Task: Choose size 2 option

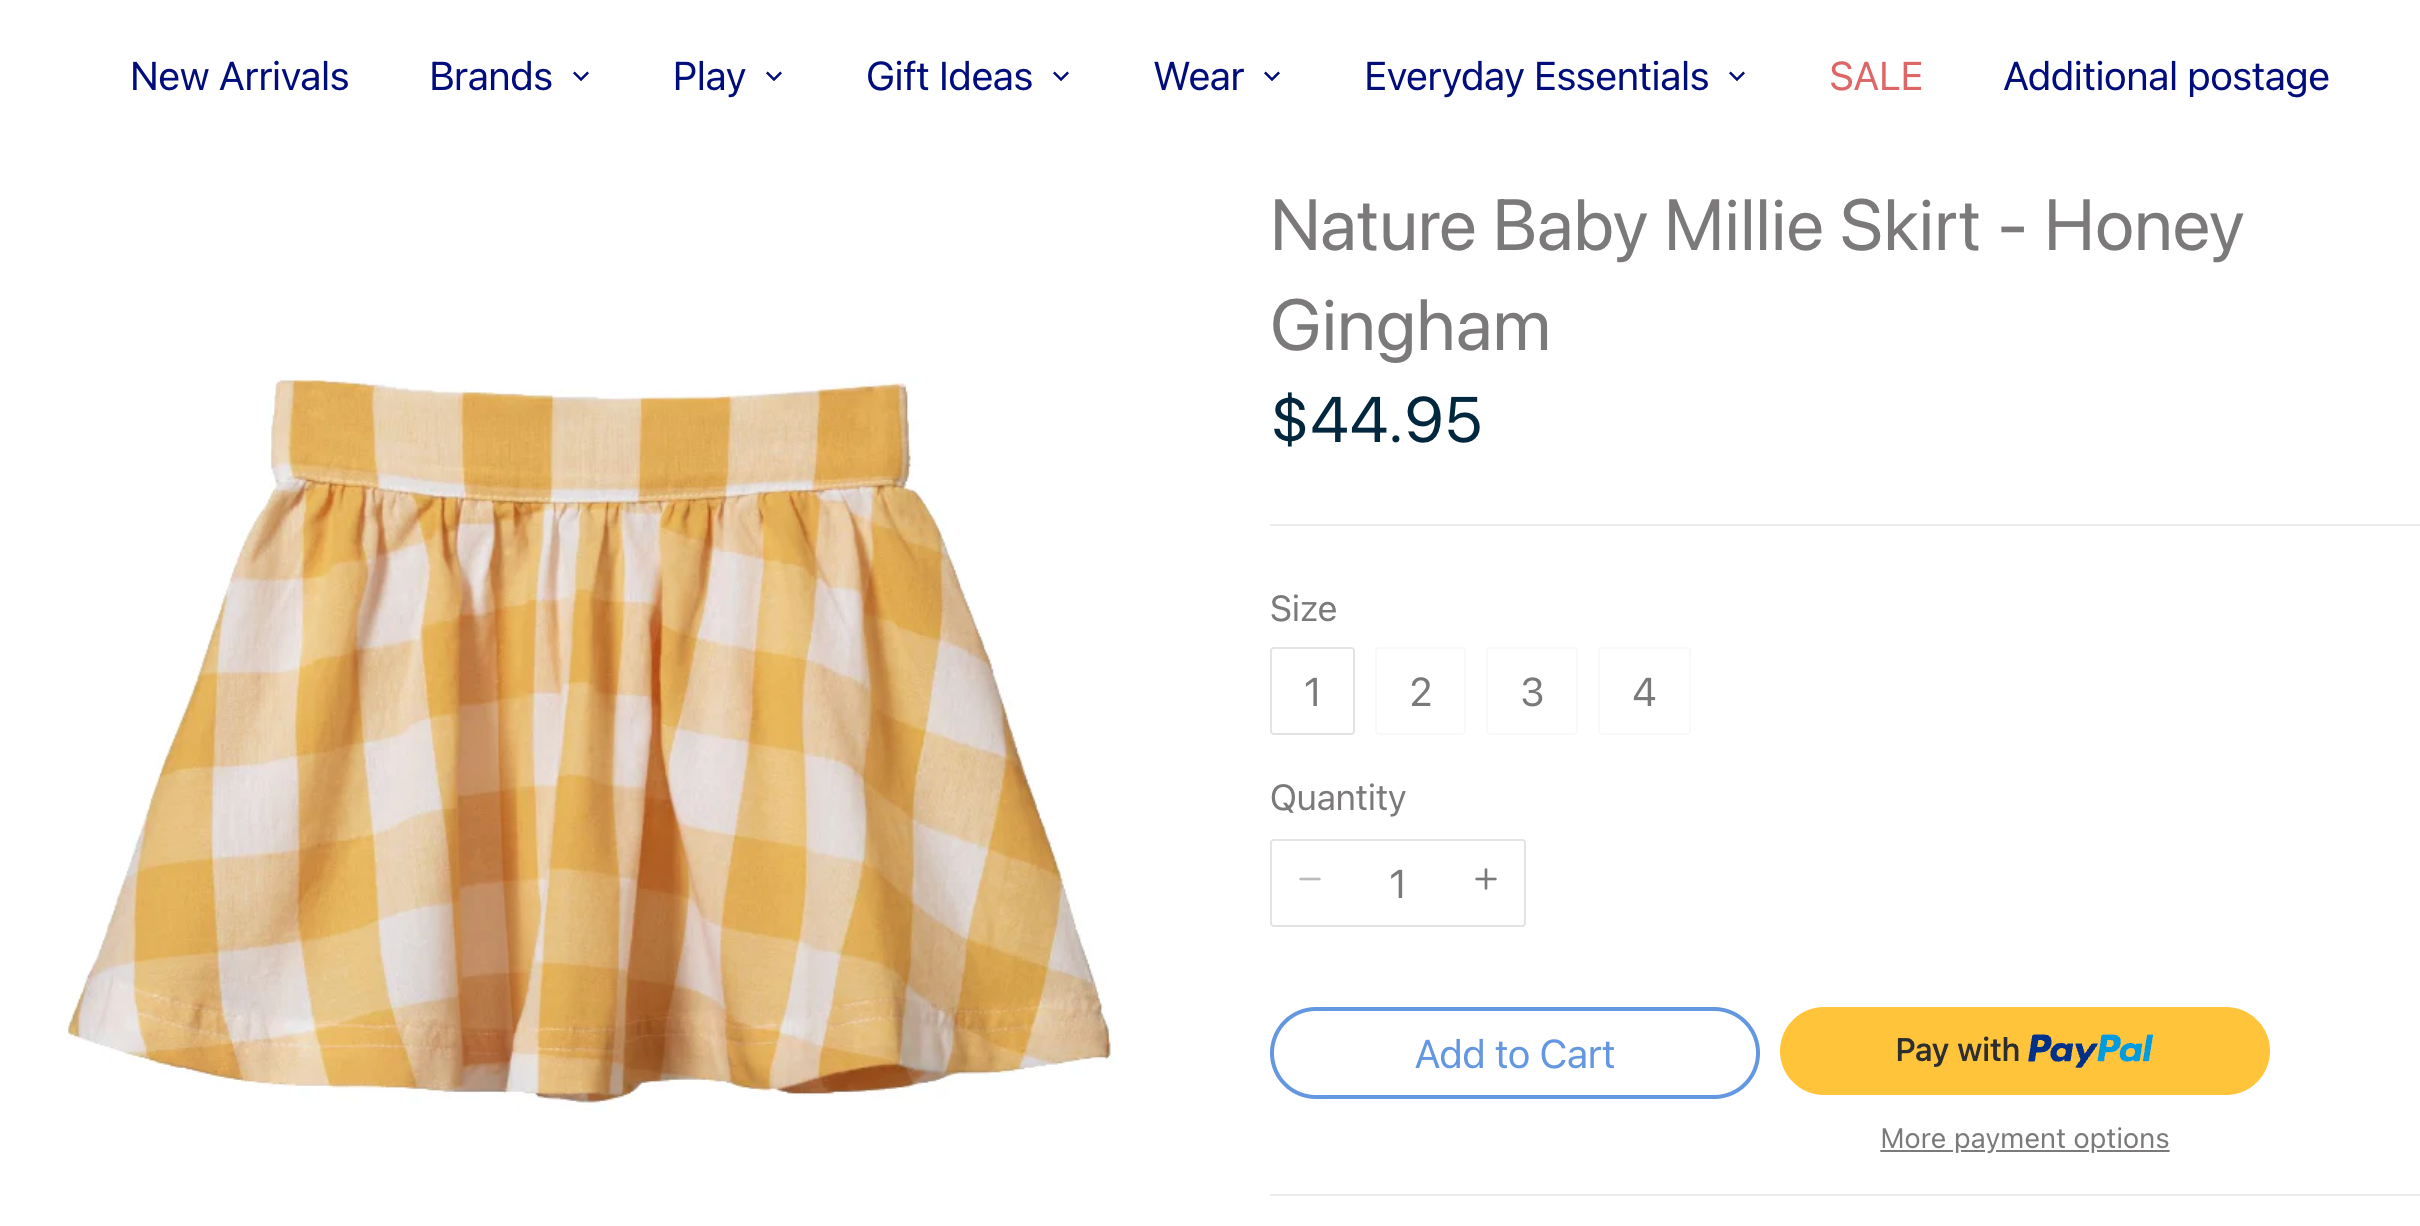Action: coord(1420,691)
